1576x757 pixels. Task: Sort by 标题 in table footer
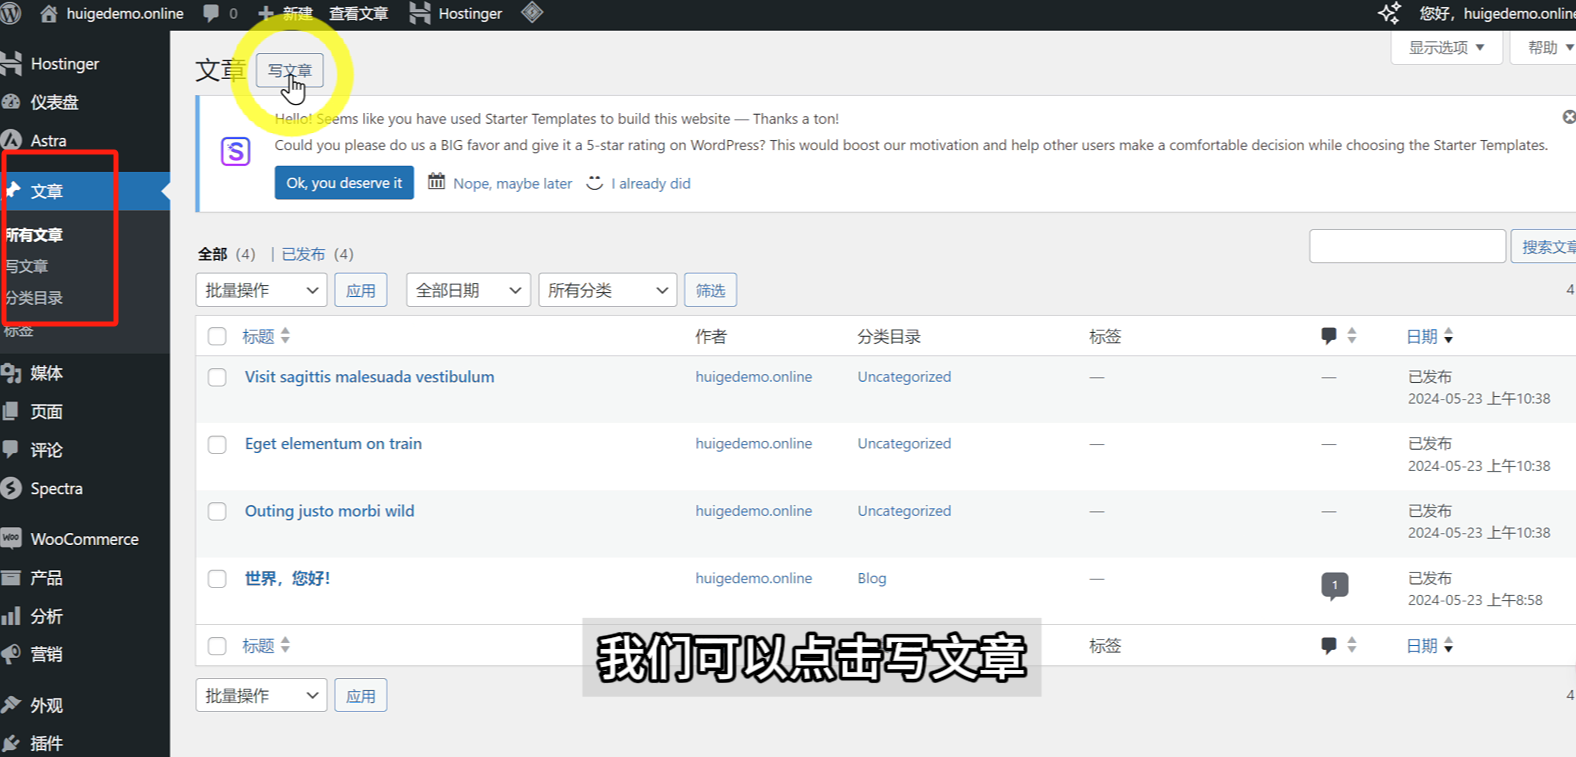click(266, 646)
